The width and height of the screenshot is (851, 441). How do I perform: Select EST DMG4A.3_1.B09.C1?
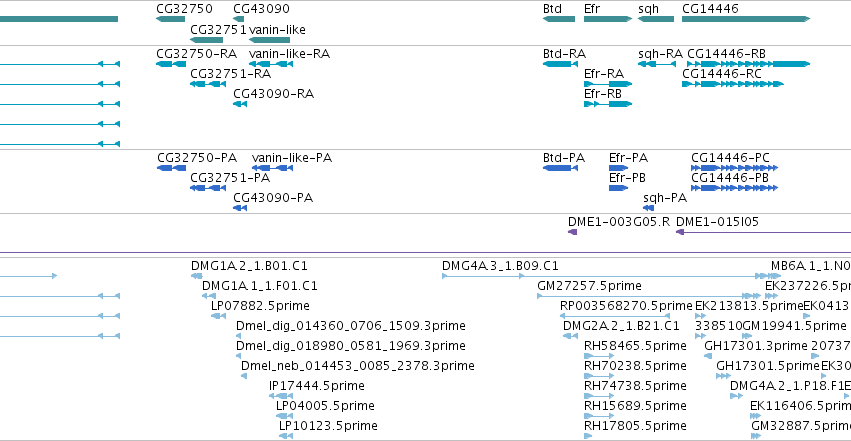[x=612, y=276]
